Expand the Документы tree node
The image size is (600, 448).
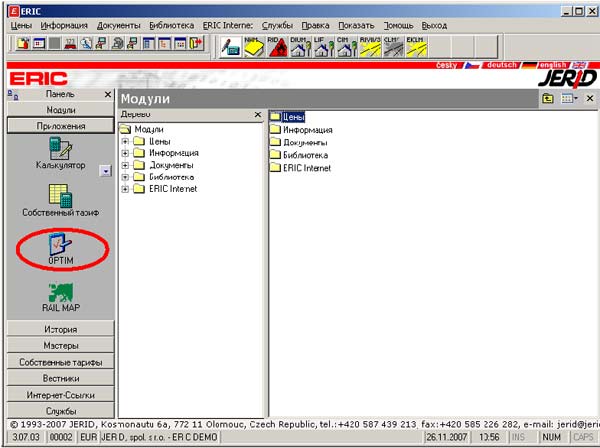(x=125, y=165)
